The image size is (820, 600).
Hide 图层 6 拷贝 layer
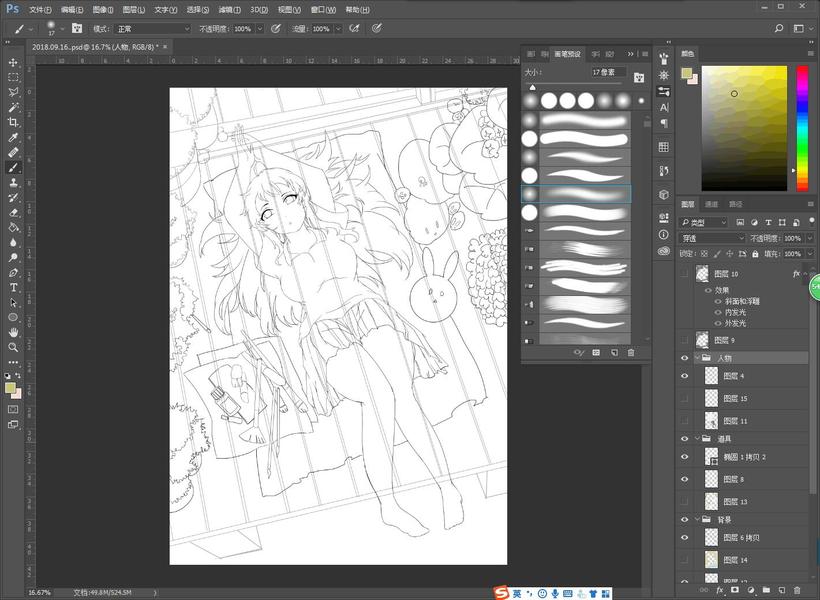pyautogui.click(x=685, y=537)
